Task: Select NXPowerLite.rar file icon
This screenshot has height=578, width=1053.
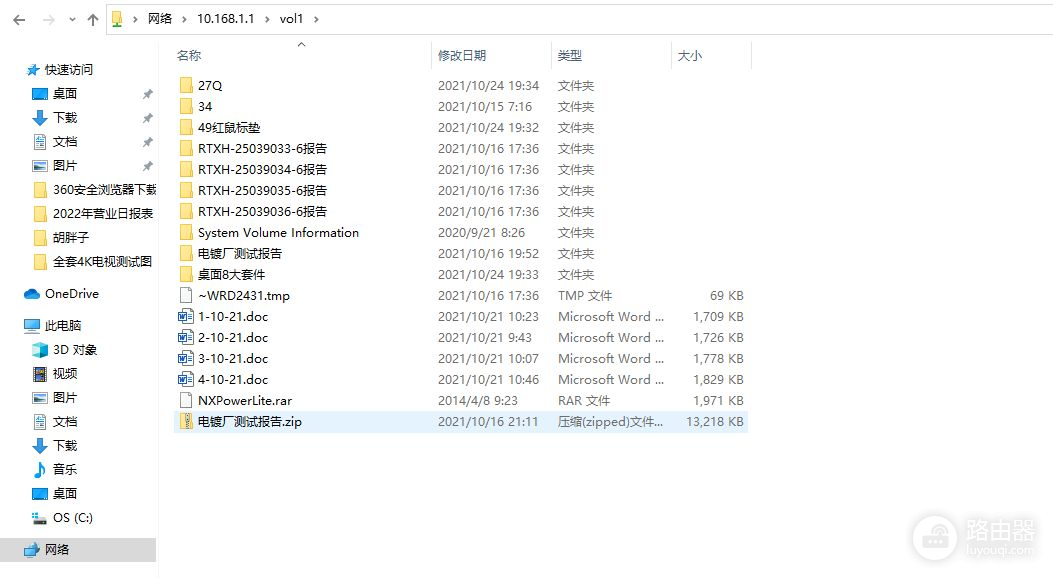Action: [186, 401]
